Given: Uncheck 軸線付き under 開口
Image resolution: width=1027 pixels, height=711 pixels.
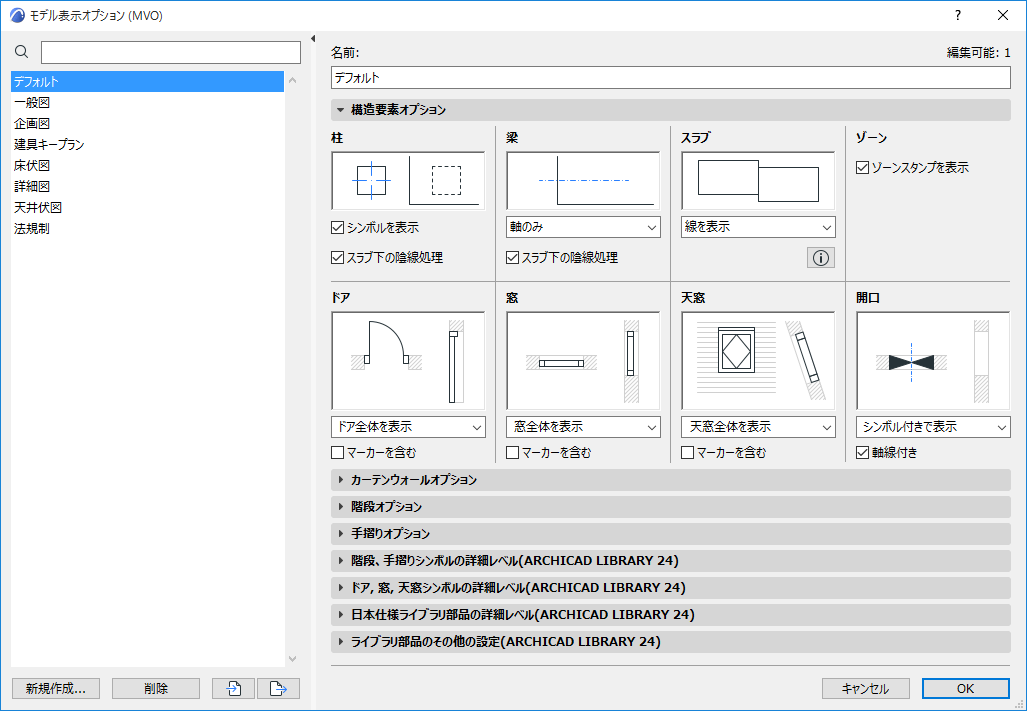Looking at the screenshot, I should coord(863,452).
